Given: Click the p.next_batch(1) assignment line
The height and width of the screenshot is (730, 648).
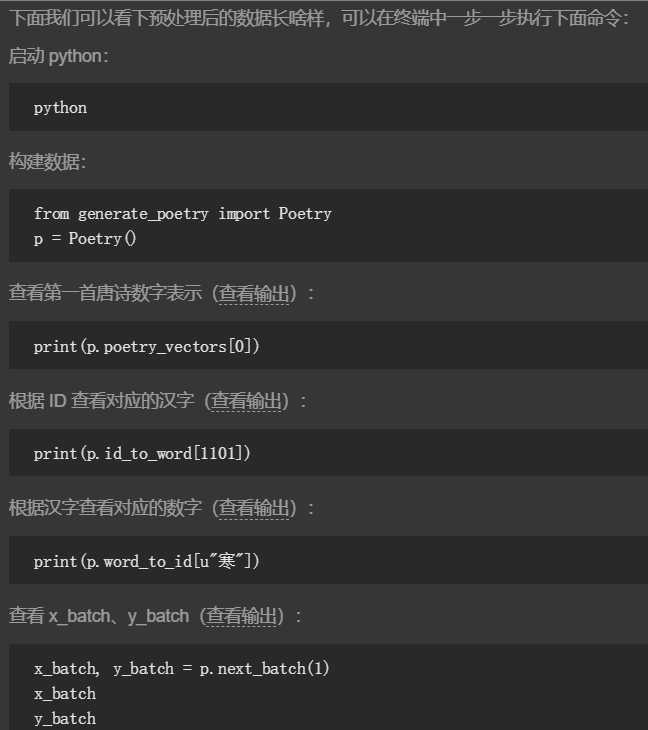Looking at the screenshot, I should click(181, 669).
